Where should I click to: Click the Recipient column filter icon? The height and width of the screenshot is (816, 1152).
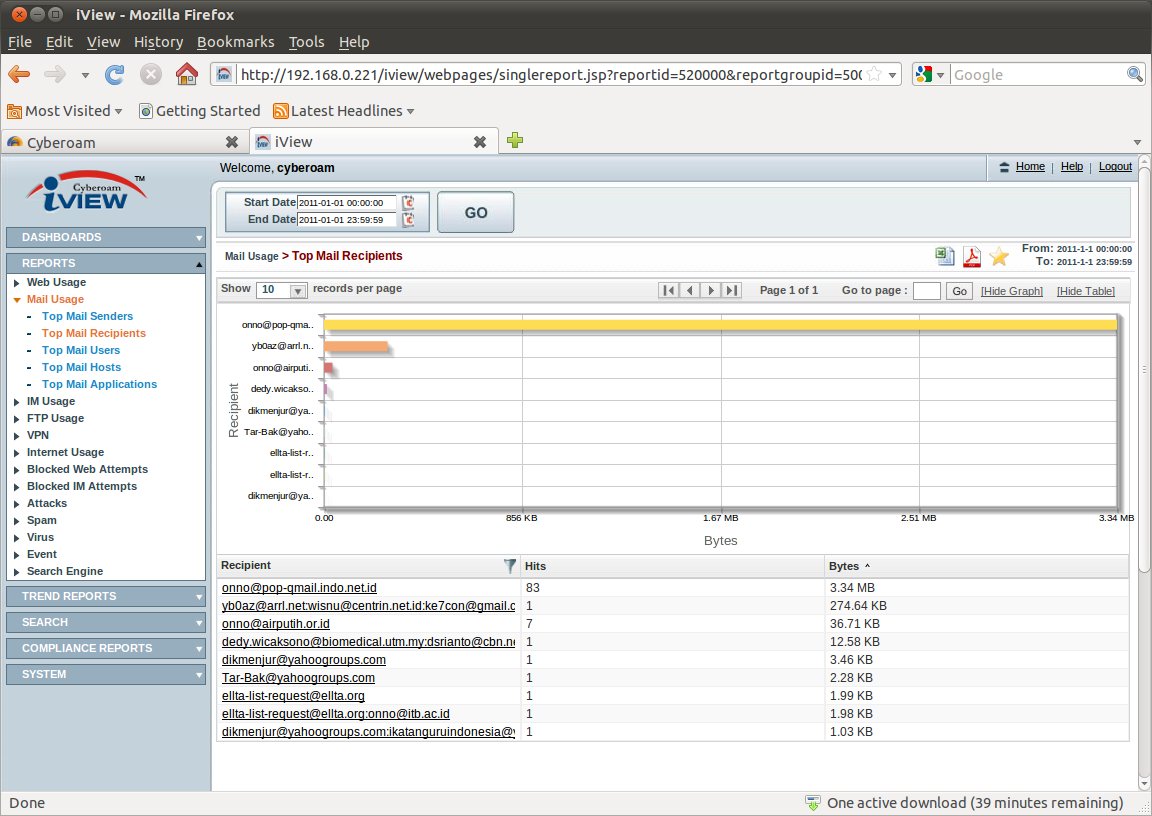(x=510, y=566)
